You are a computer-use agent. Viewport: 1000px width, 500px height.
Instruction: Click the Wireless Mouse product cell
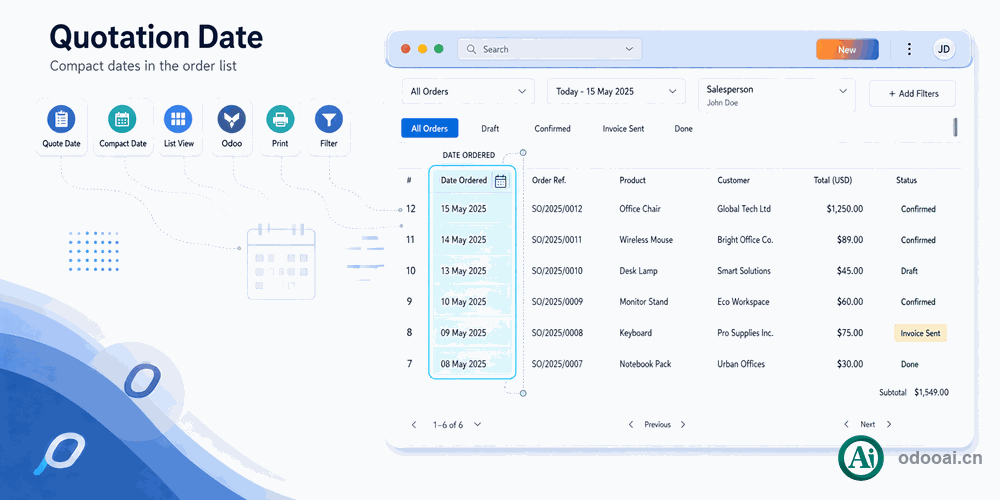coord(646,240)
